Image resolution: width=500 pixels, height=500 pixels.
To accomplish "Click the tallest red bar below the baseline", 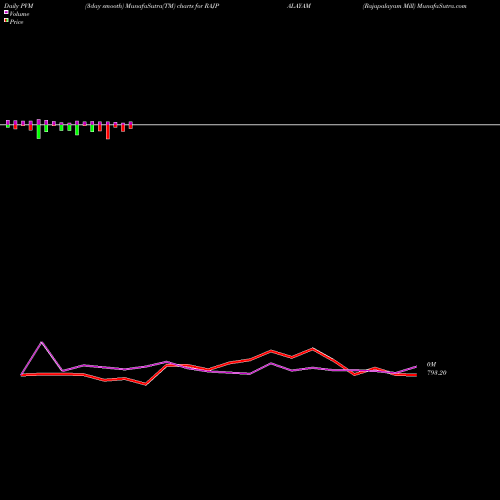I will point(108,132).
